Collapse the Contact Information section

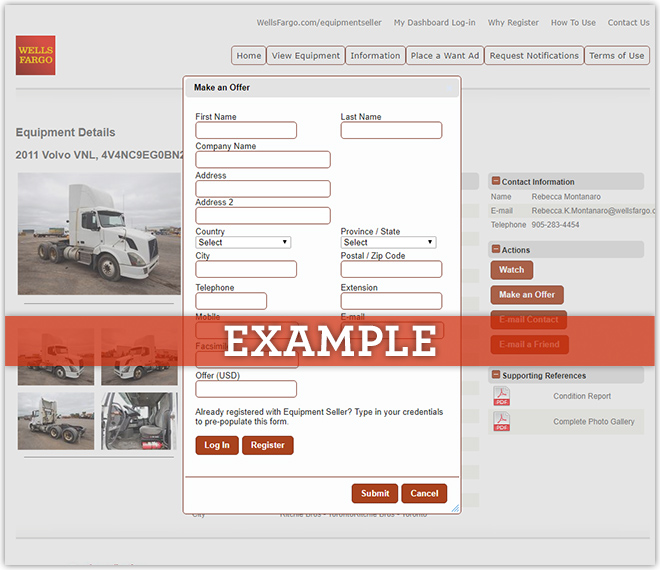(496, 181)
